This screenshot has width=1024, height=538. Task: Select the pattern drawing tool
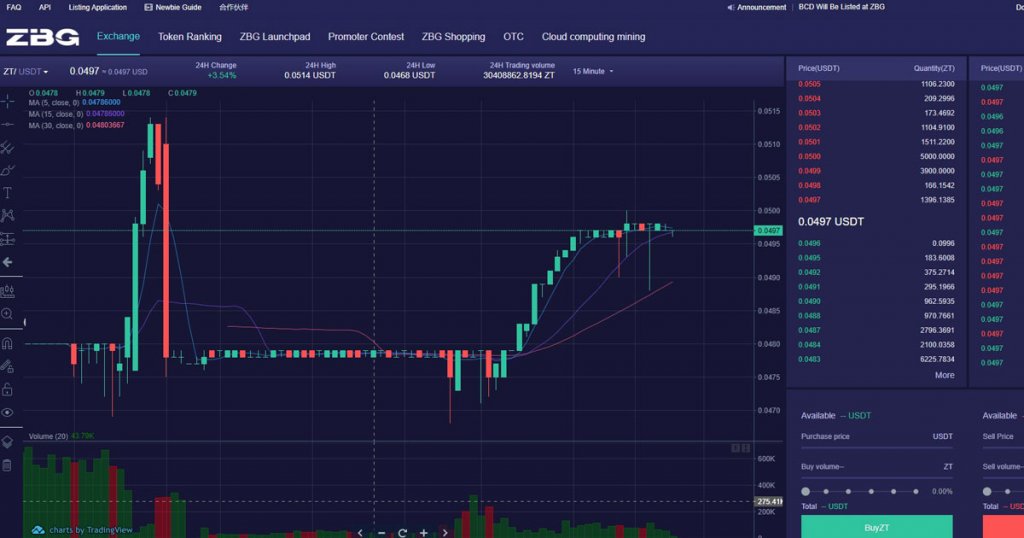click(x=7, y=215)
